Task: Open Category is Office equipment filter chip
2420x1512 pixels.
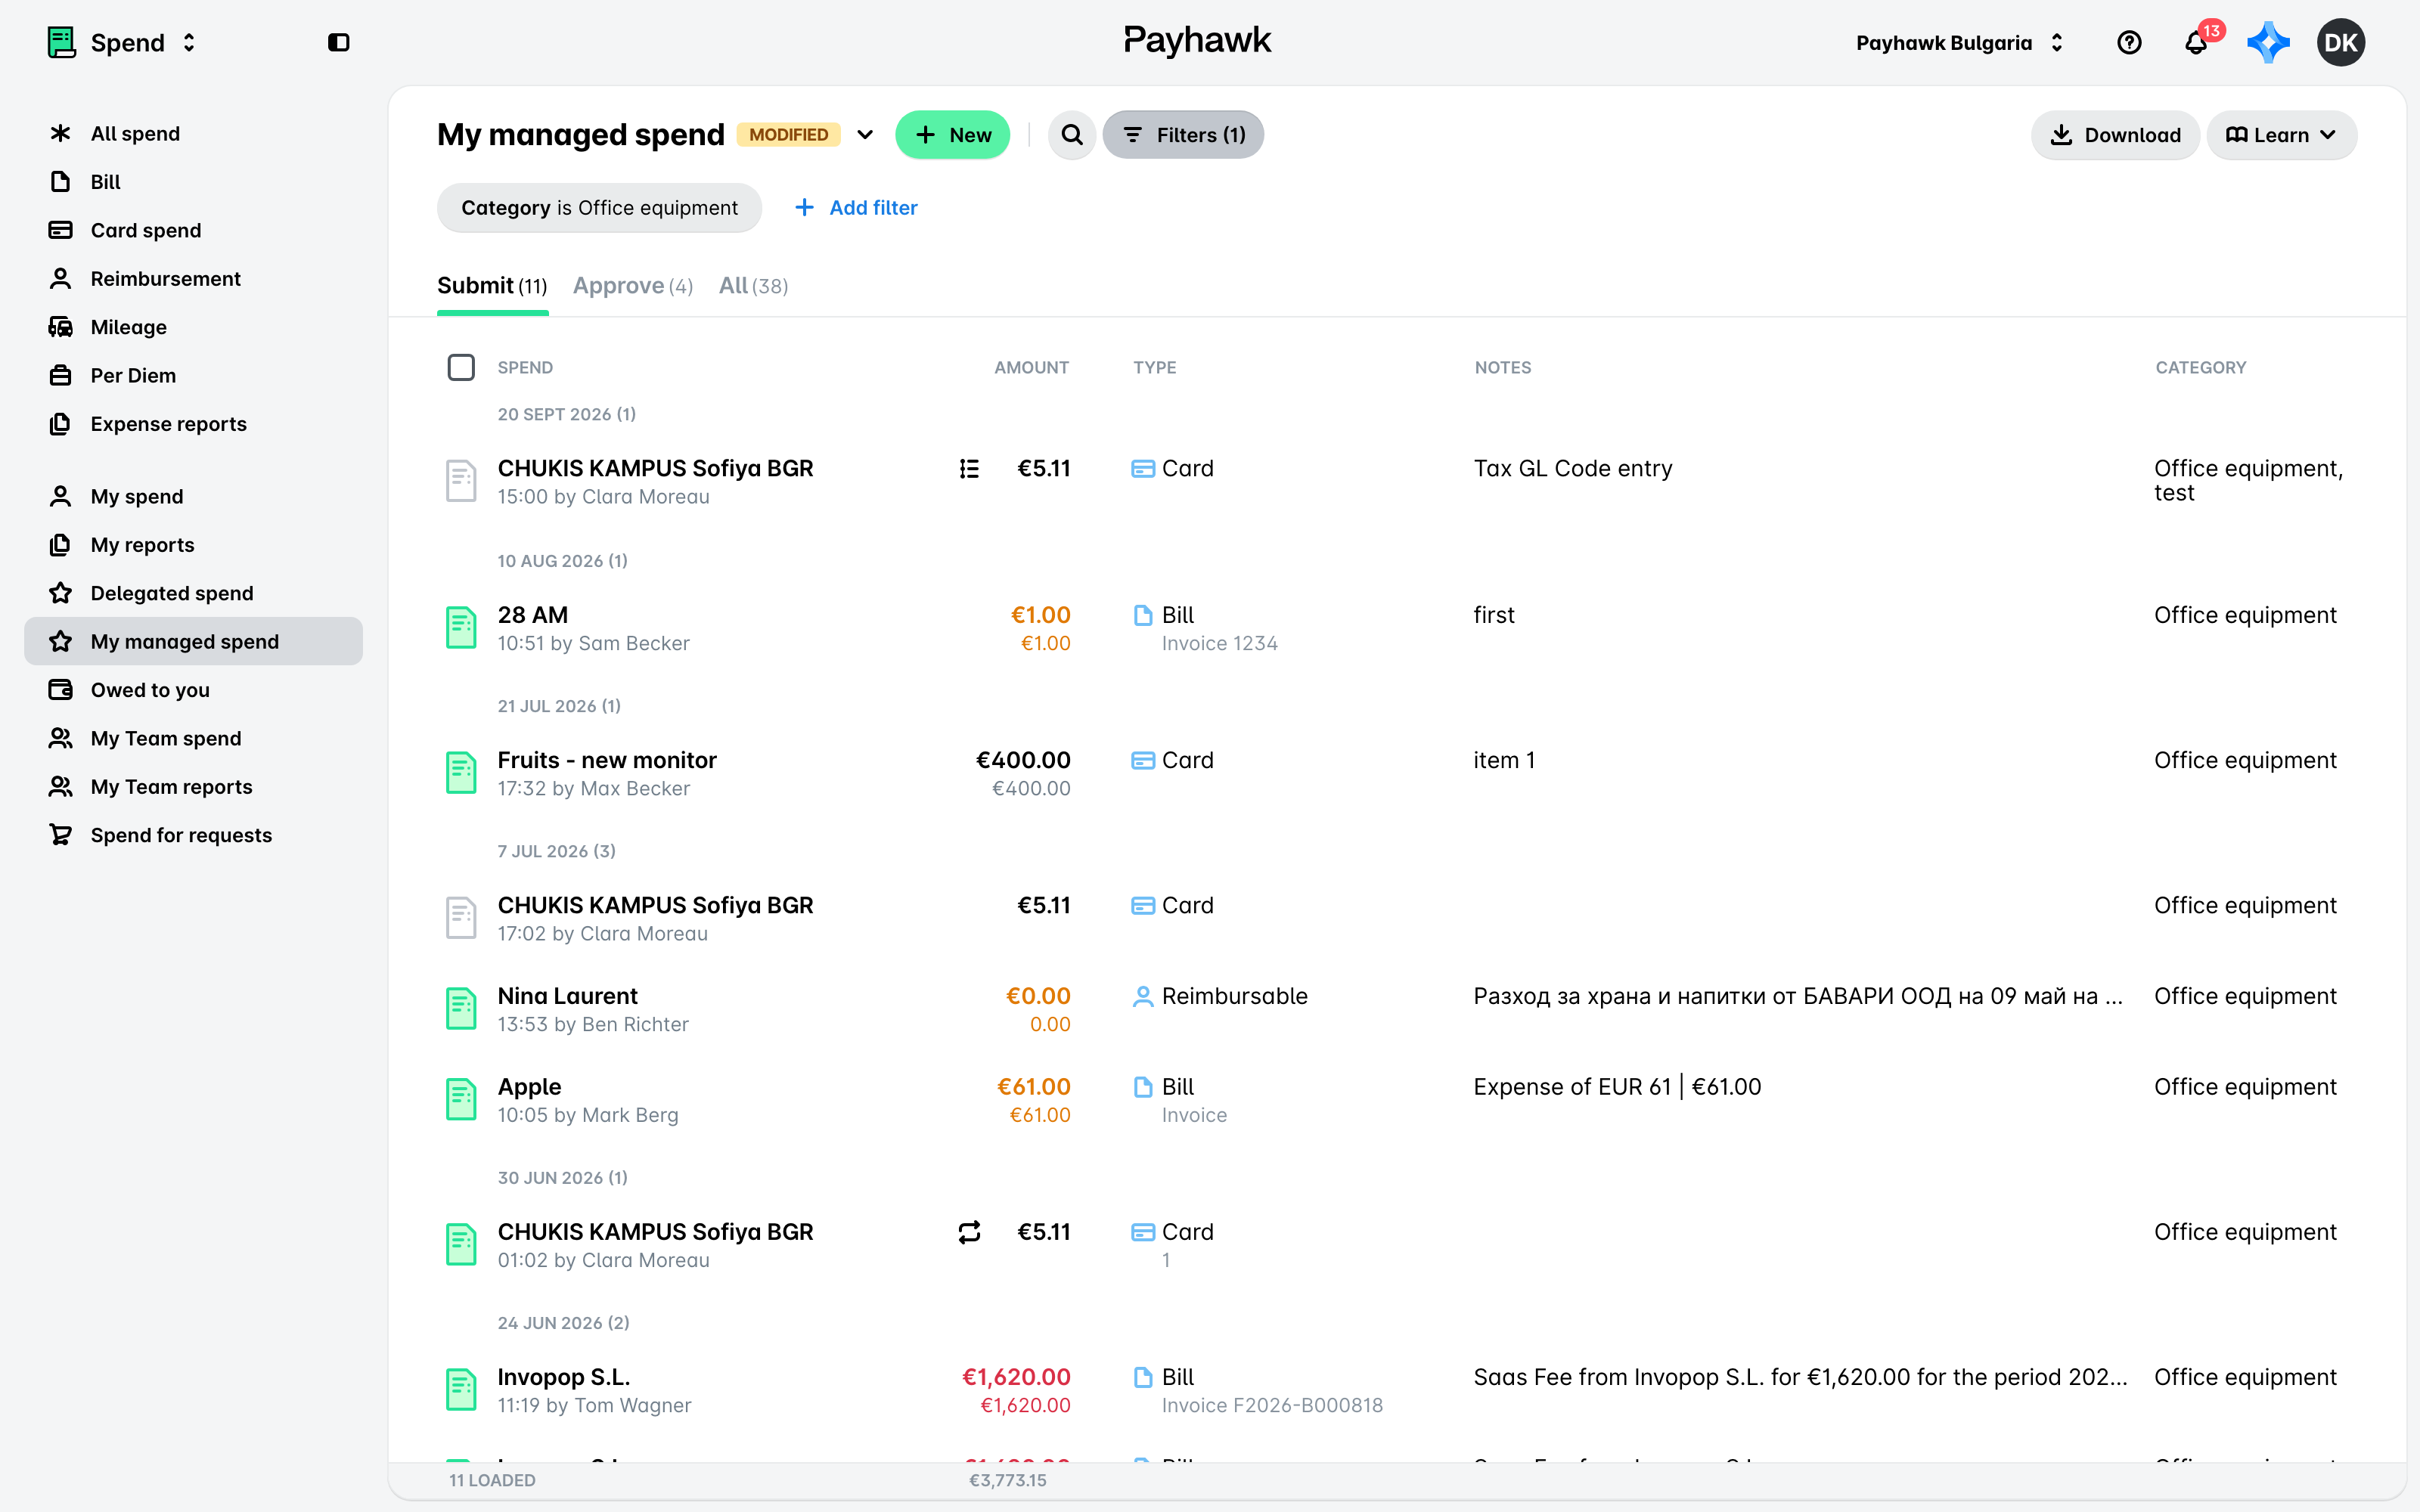Action: click(599, 208)
